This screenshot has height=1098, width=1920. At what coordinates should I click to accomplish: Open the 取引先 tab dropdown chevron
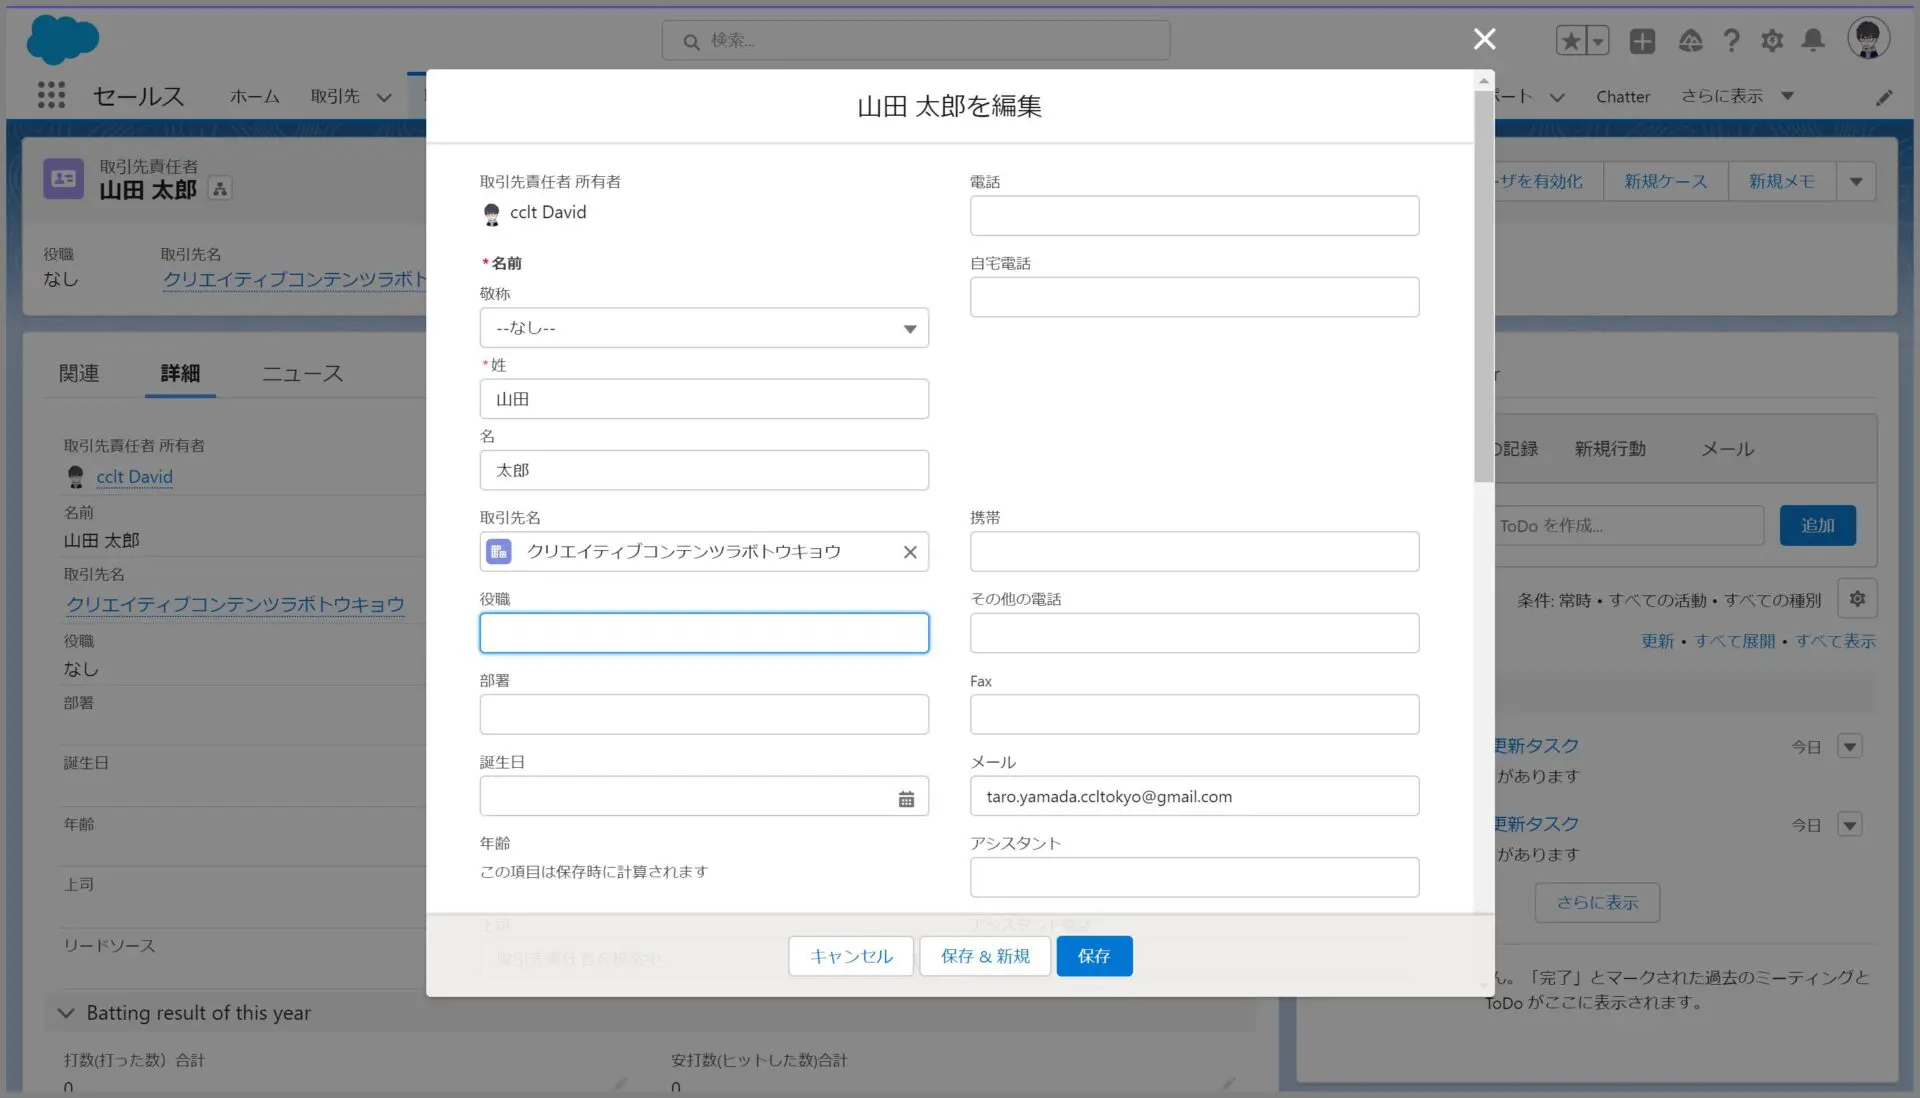384,97
